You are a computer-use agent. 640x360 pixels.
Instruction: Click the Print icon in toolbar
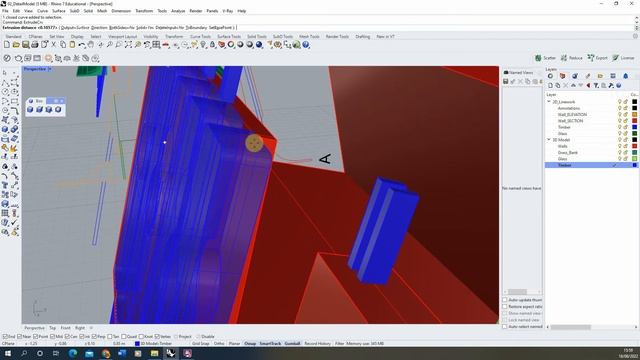[35, 45]
